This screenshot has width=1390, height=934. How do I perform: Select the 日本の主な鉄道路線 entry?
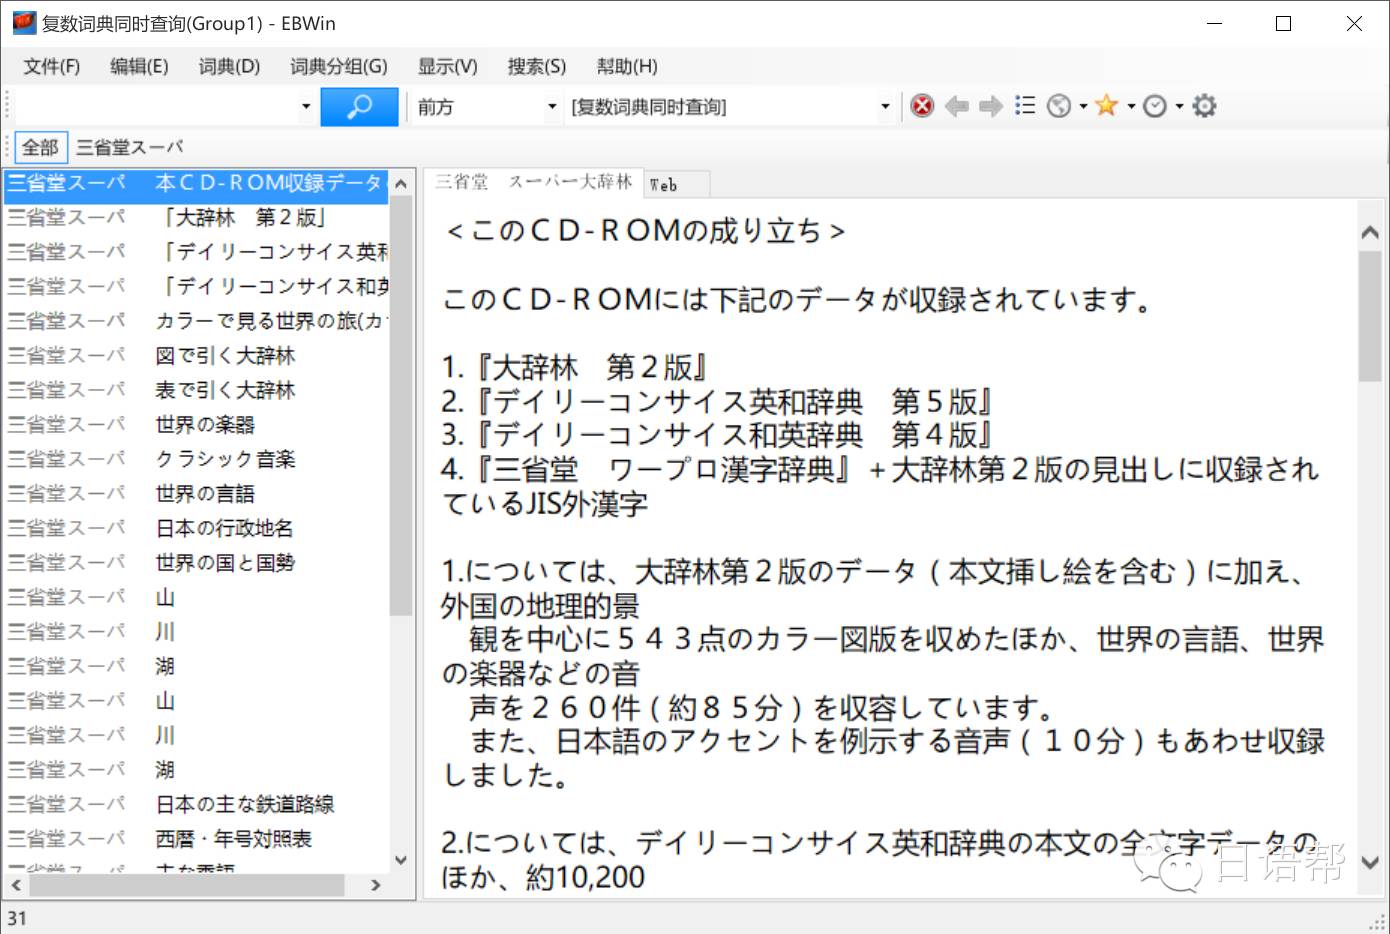pos(196,804)
